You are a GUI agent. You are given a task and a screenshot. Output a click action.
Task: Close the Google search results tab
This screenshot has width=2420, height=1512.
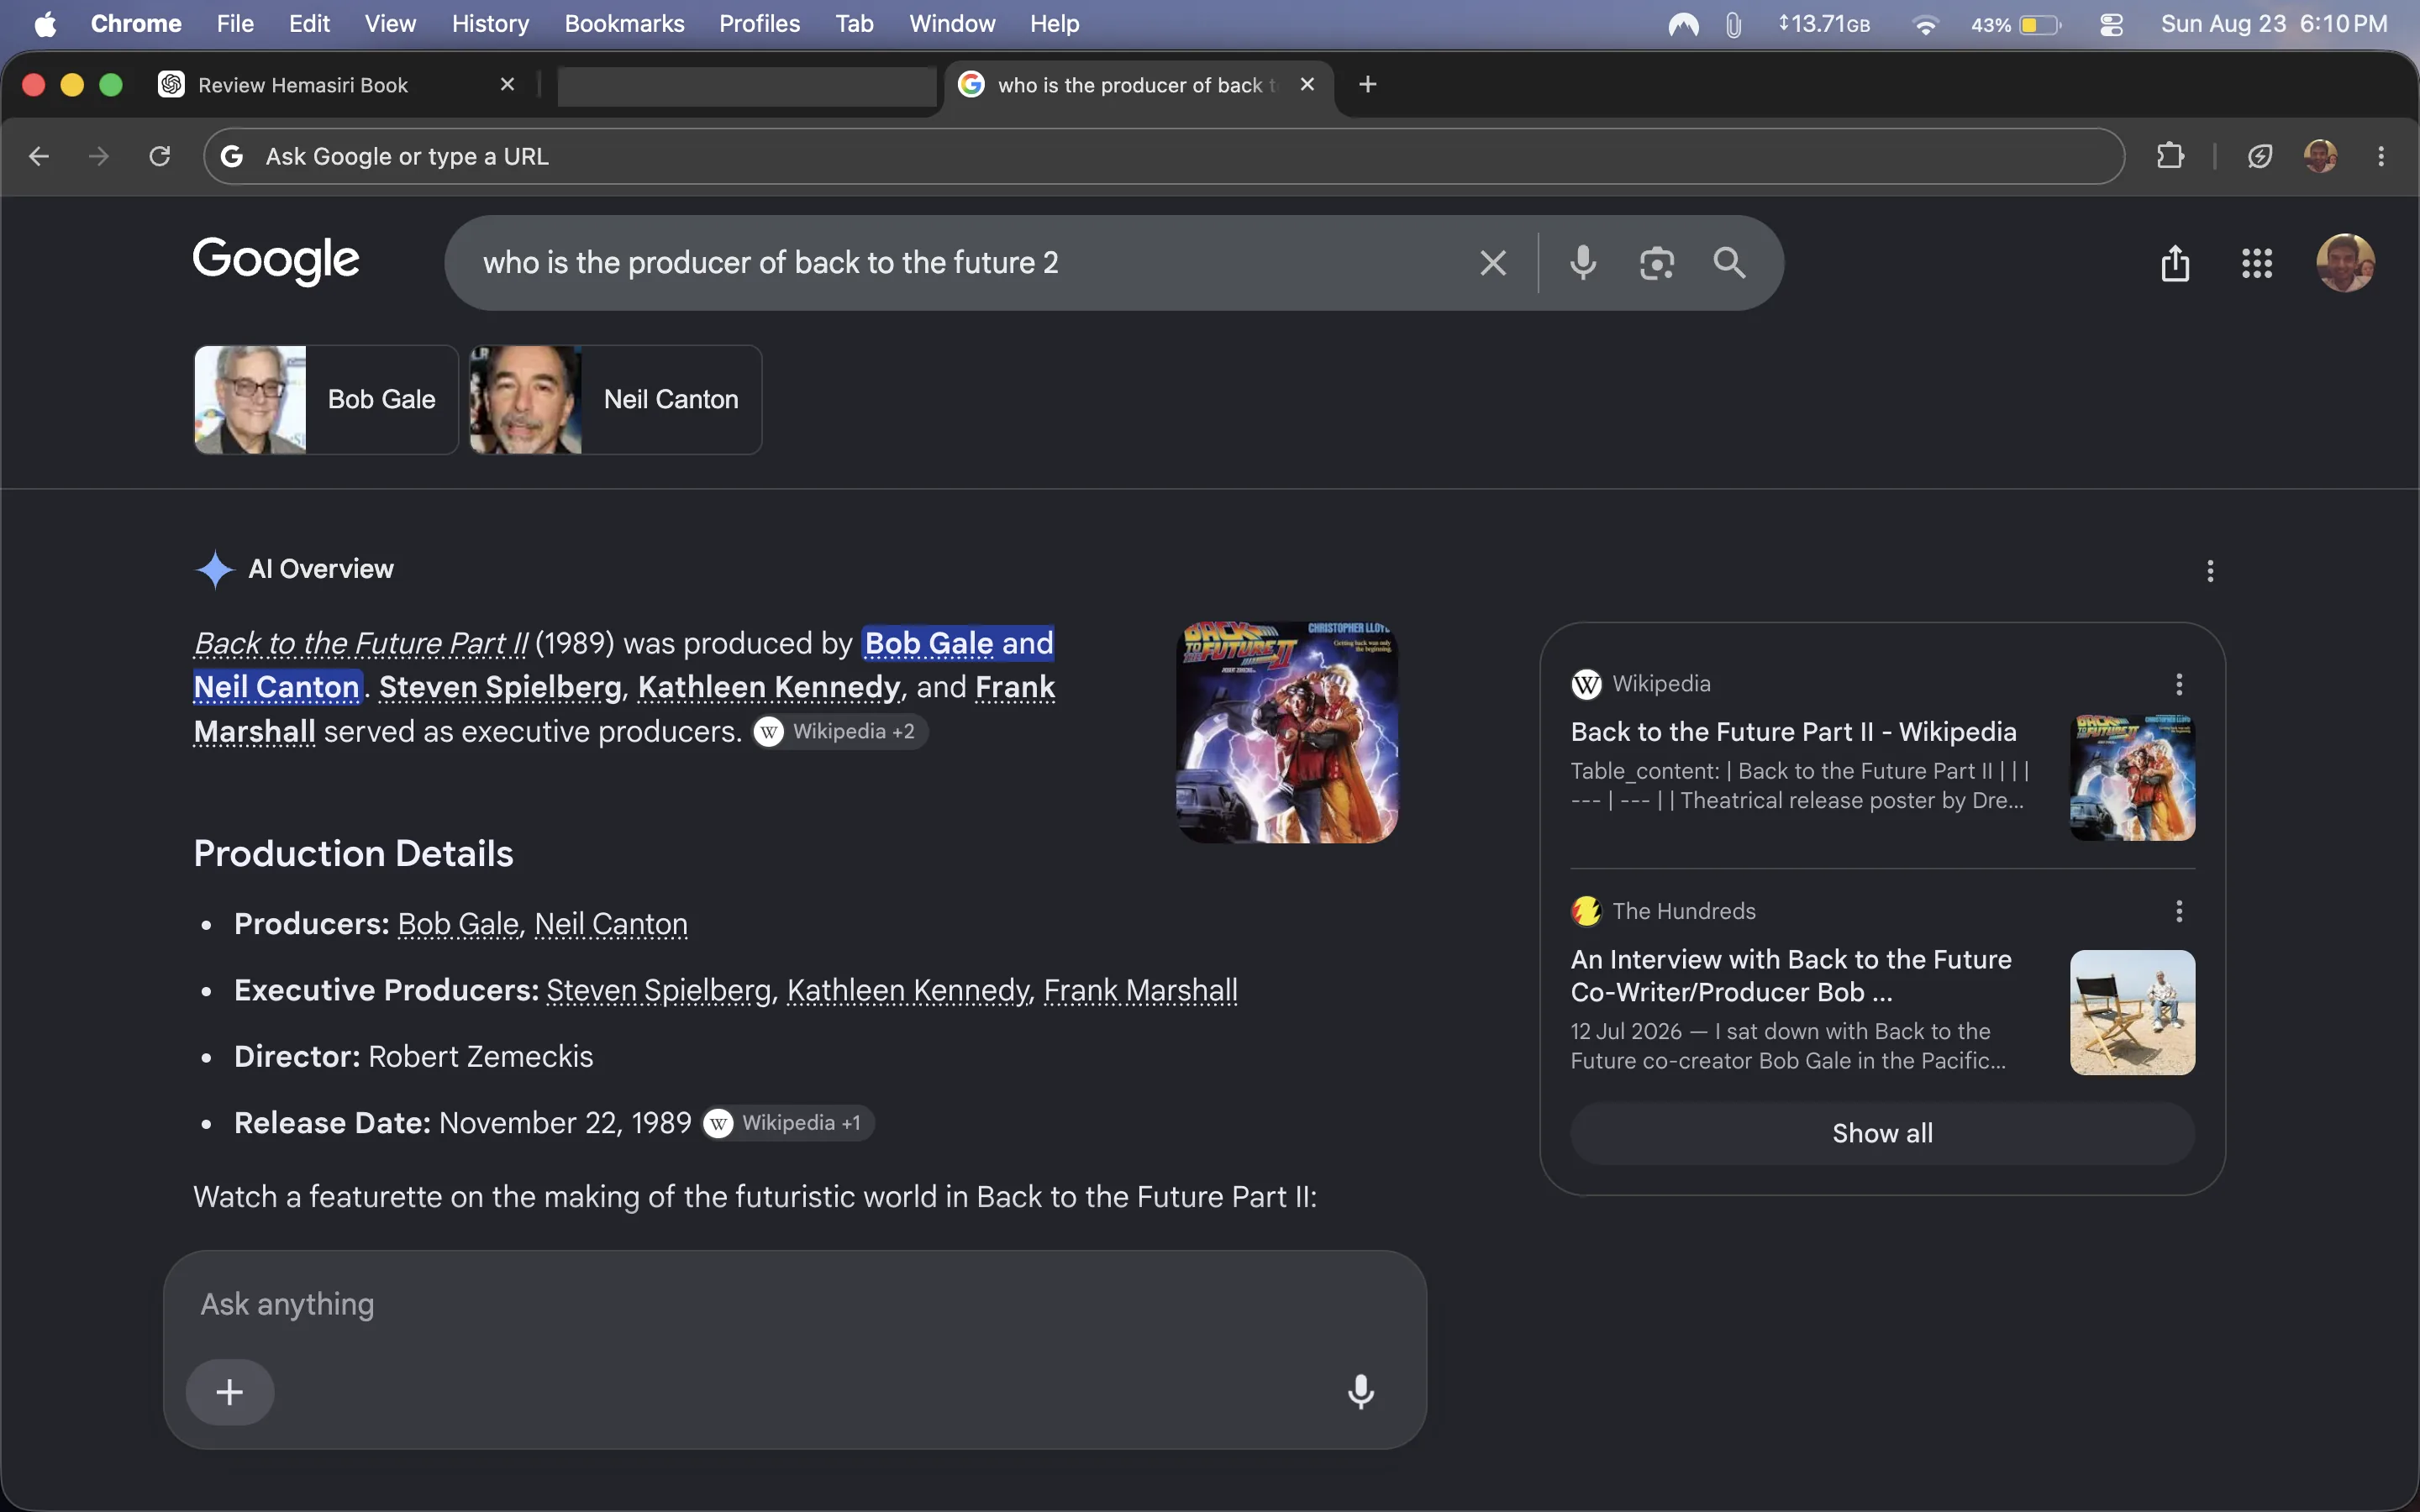point(1307,85)
